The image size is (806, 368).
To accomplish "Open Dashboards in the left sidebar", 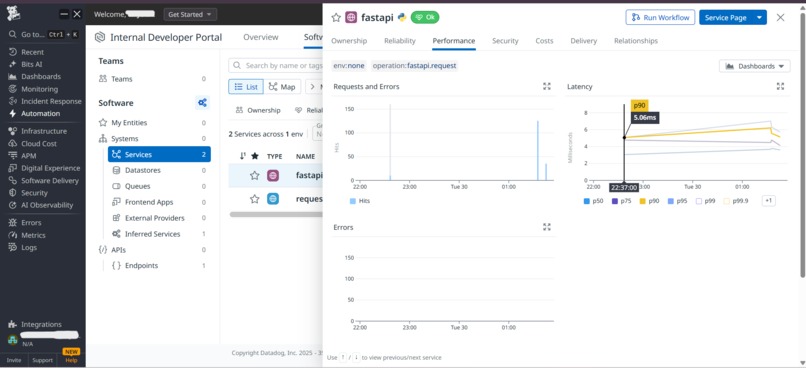I will click(x=41, y=77).
